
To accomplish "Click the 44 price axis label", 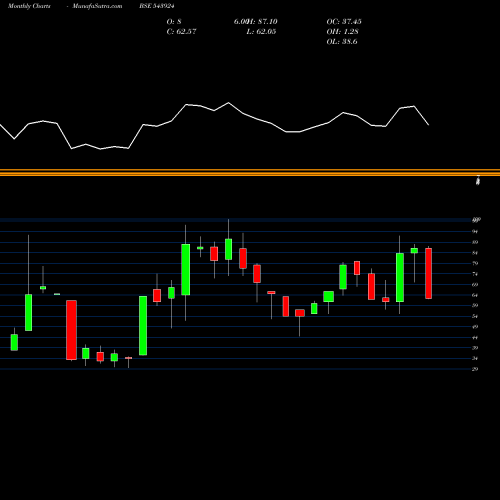I will coord(475,337).
